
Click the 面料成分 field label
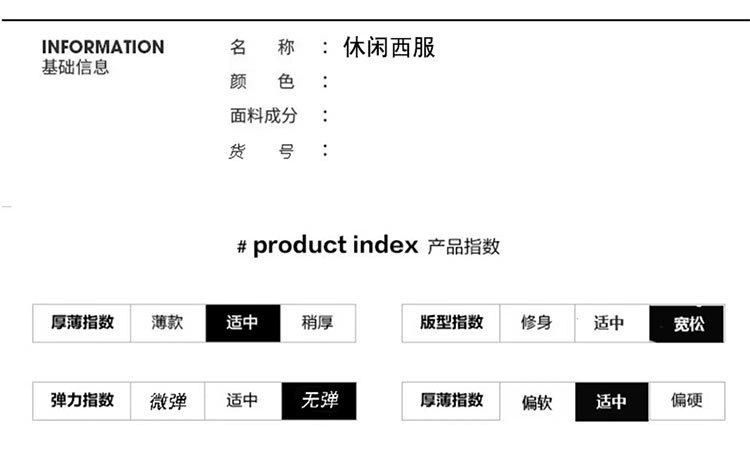coord(263,116)
